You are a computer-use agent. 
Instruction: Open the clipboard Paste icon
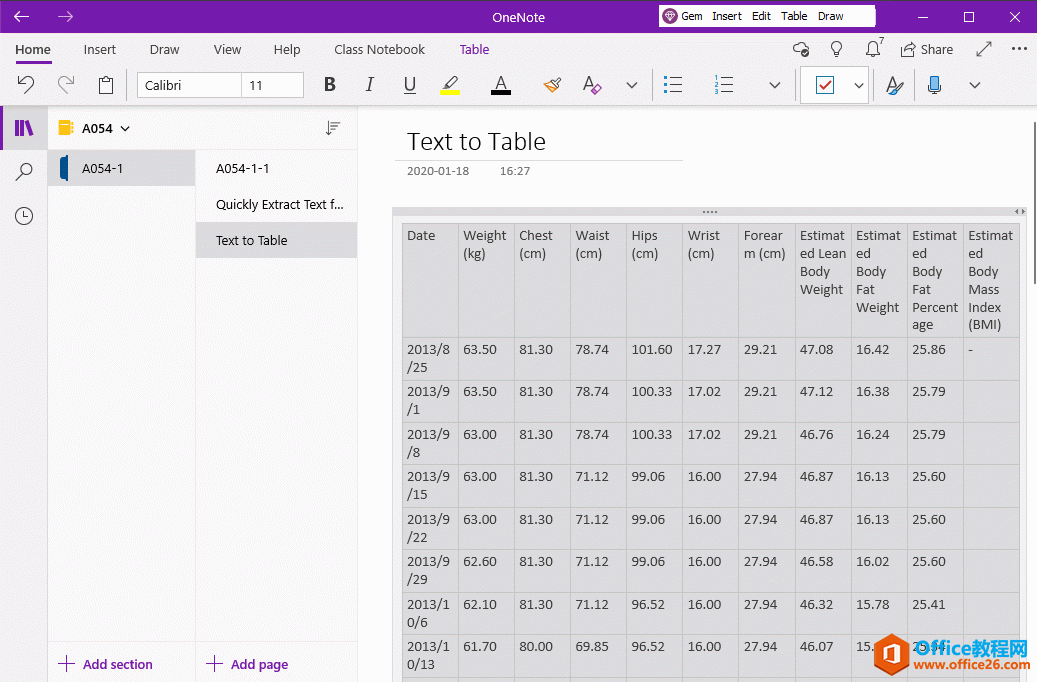coord(106,85)
